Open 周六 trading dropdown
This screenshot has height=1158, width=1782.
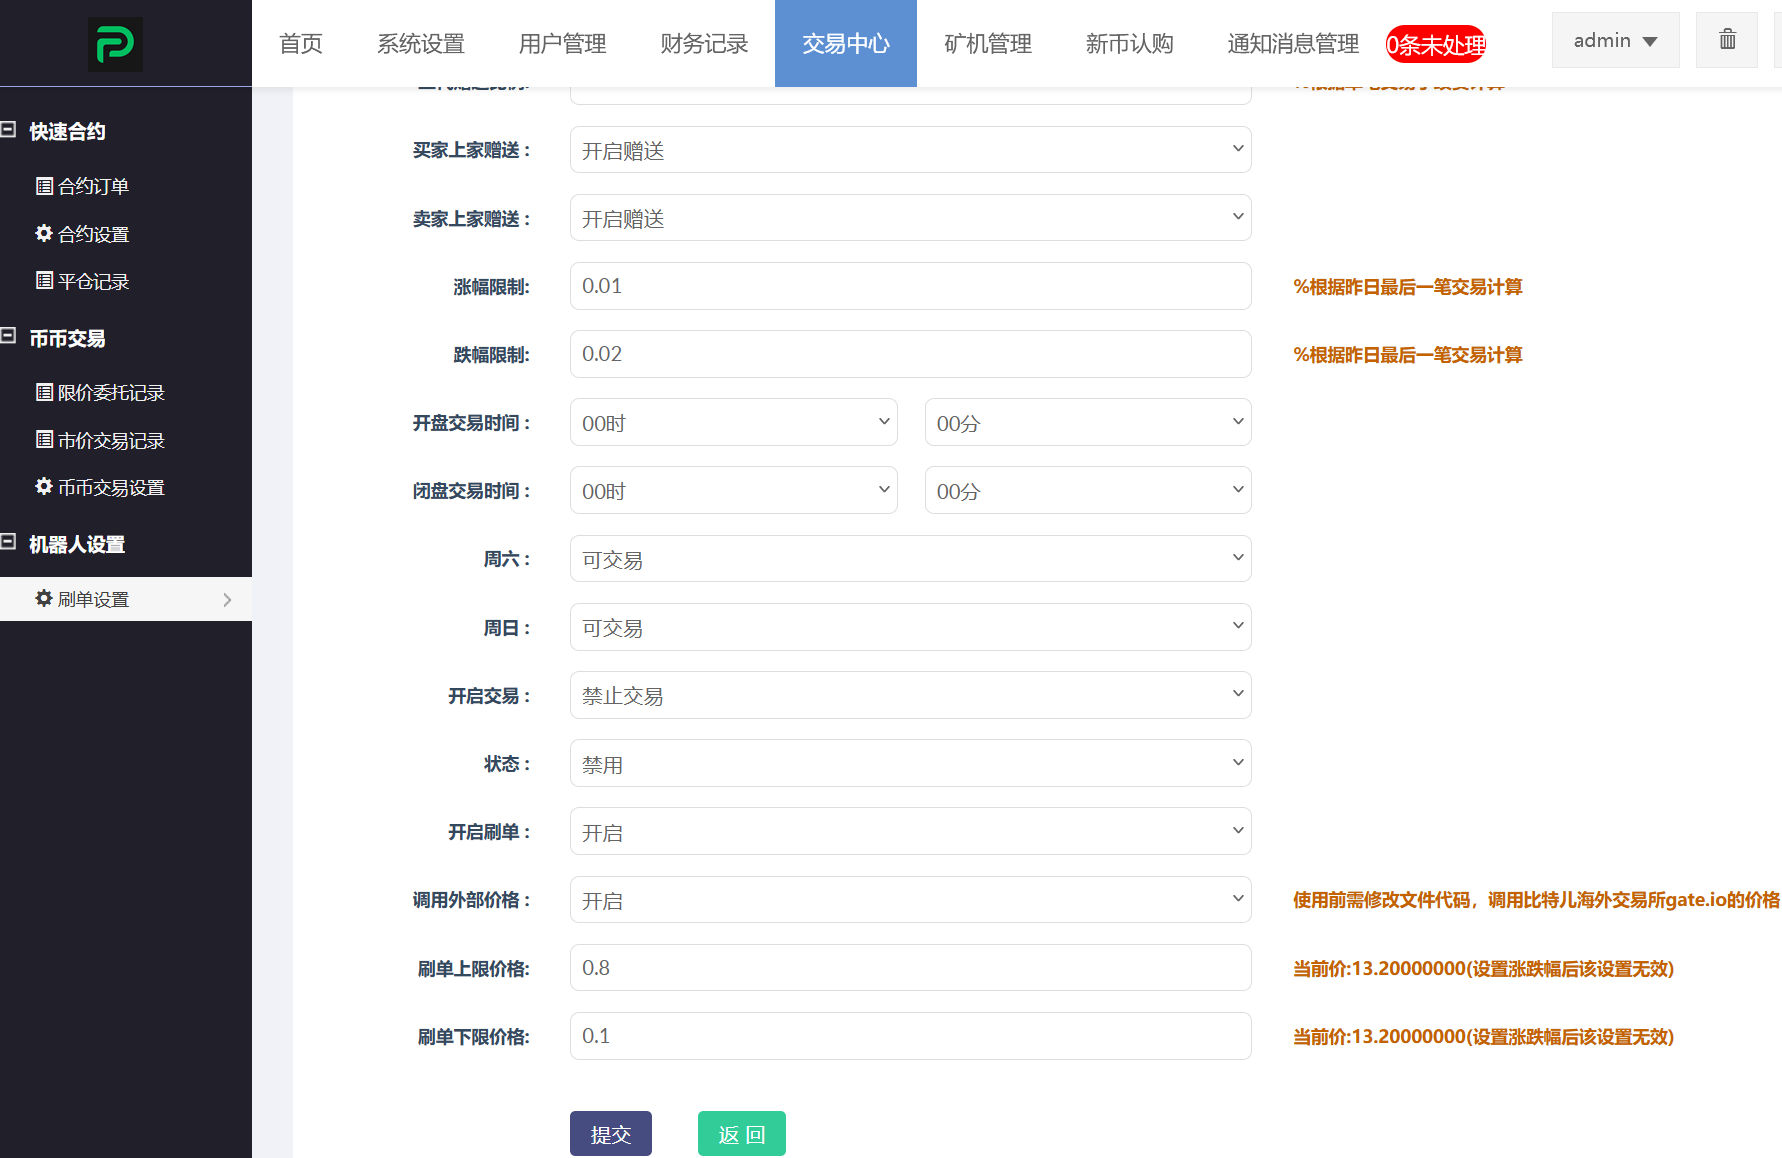[911, 558]
